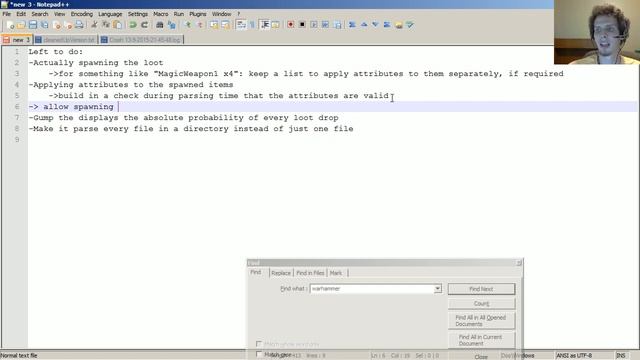Click the Stop Recording macro icon

coord(302,25)
